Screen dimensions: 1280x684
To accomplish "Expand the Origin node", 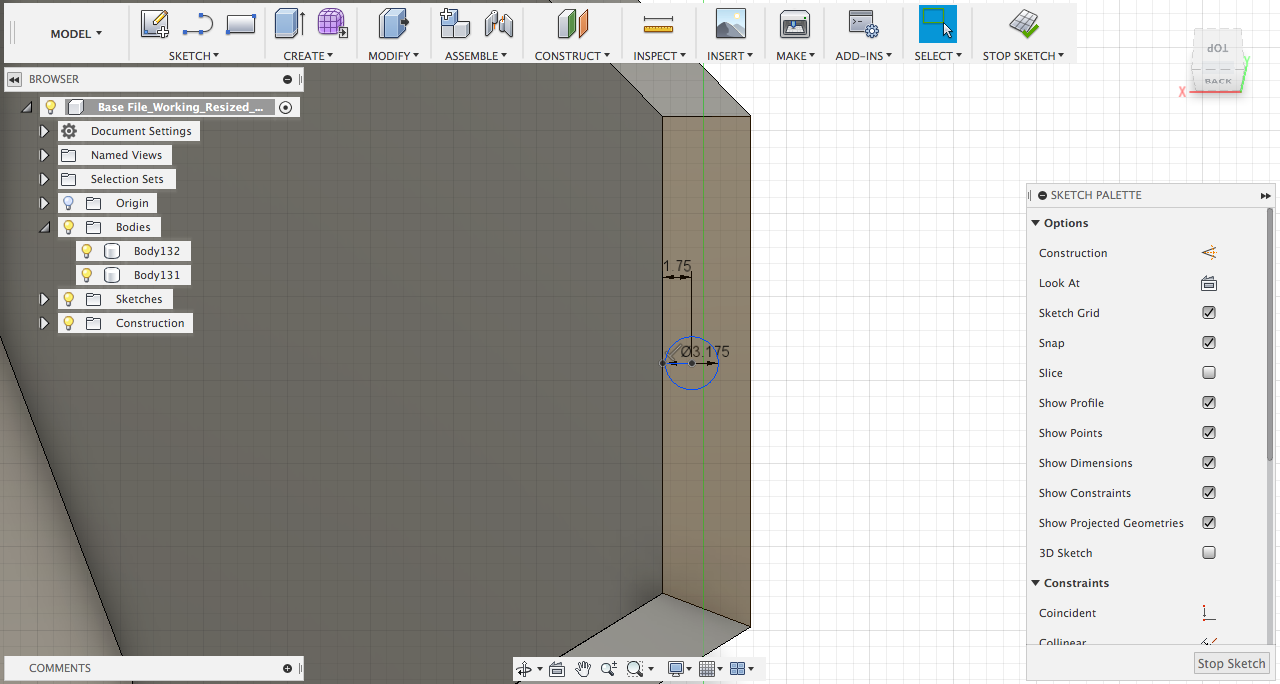I will tap(44, 203).
